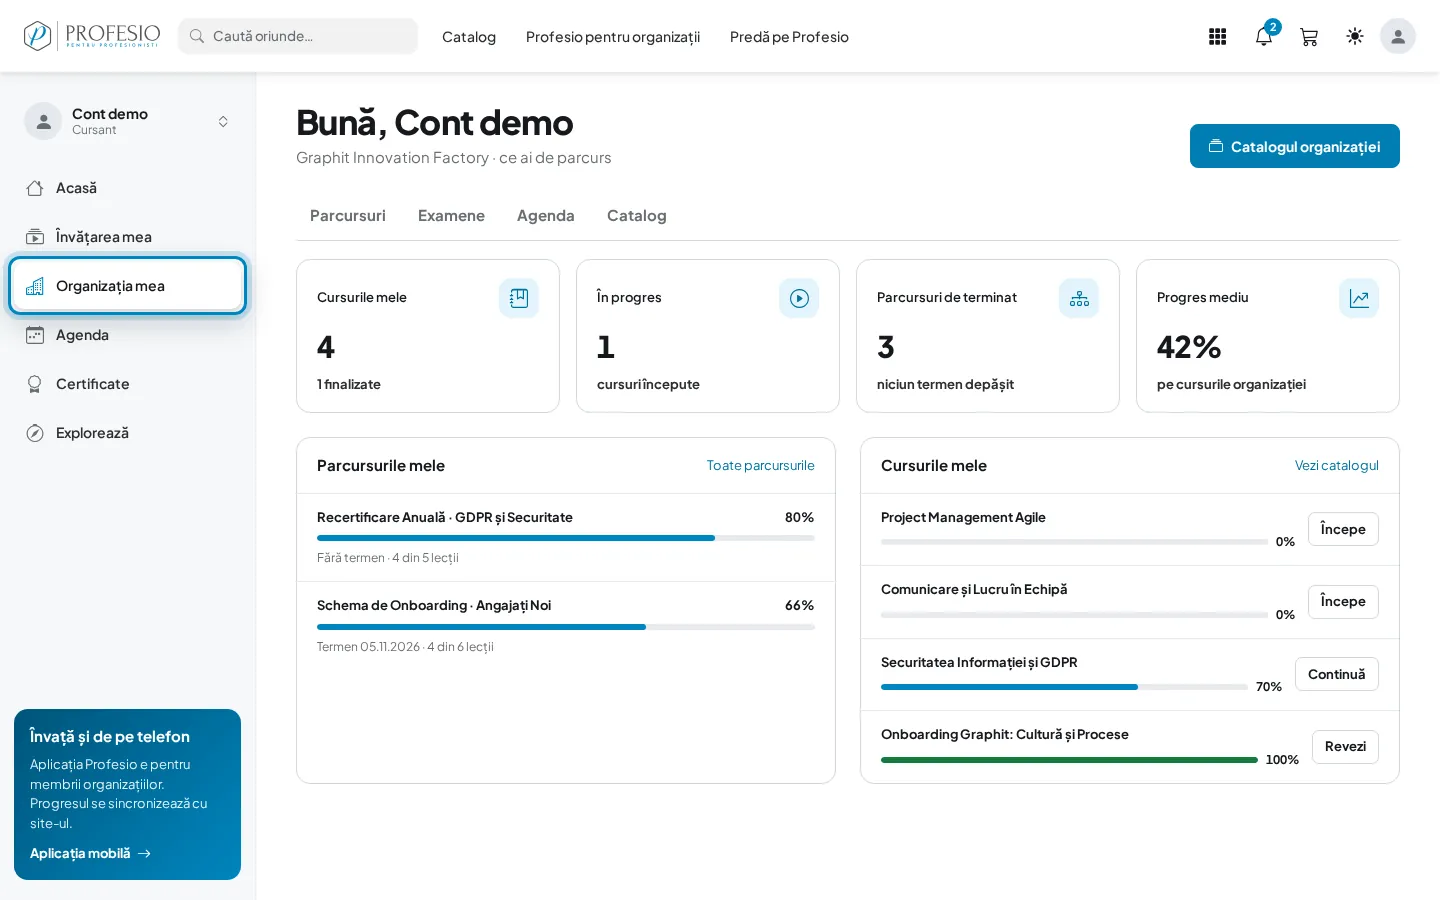The width and height of the screenshot is (1440, 900).
Task: Click the Acasă home icon
Action: pos(35,188)
